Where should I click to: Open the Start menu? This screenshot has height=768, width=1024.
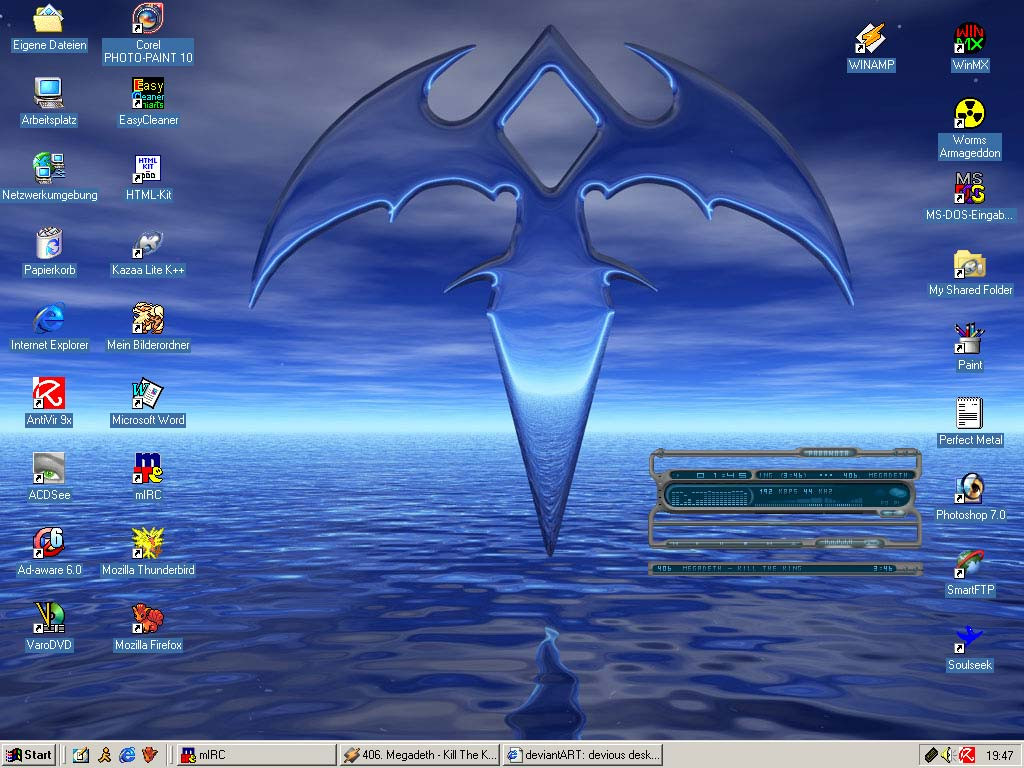tap(29, 755)
